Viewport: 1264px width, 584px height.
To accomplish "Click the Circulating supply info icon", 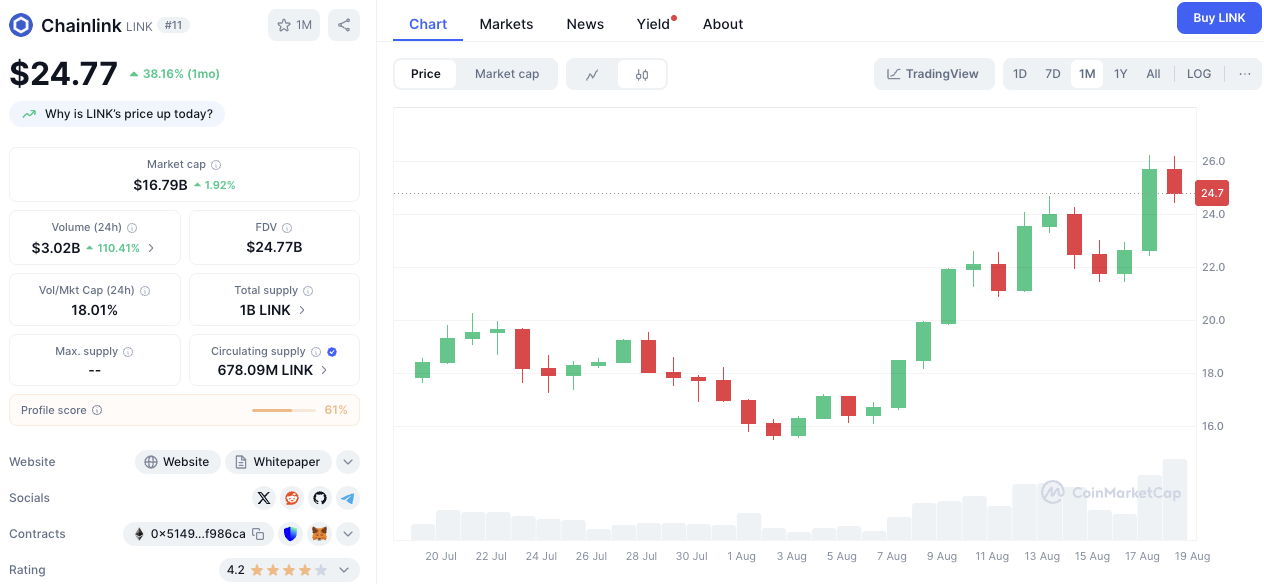I will coord(316,352).
